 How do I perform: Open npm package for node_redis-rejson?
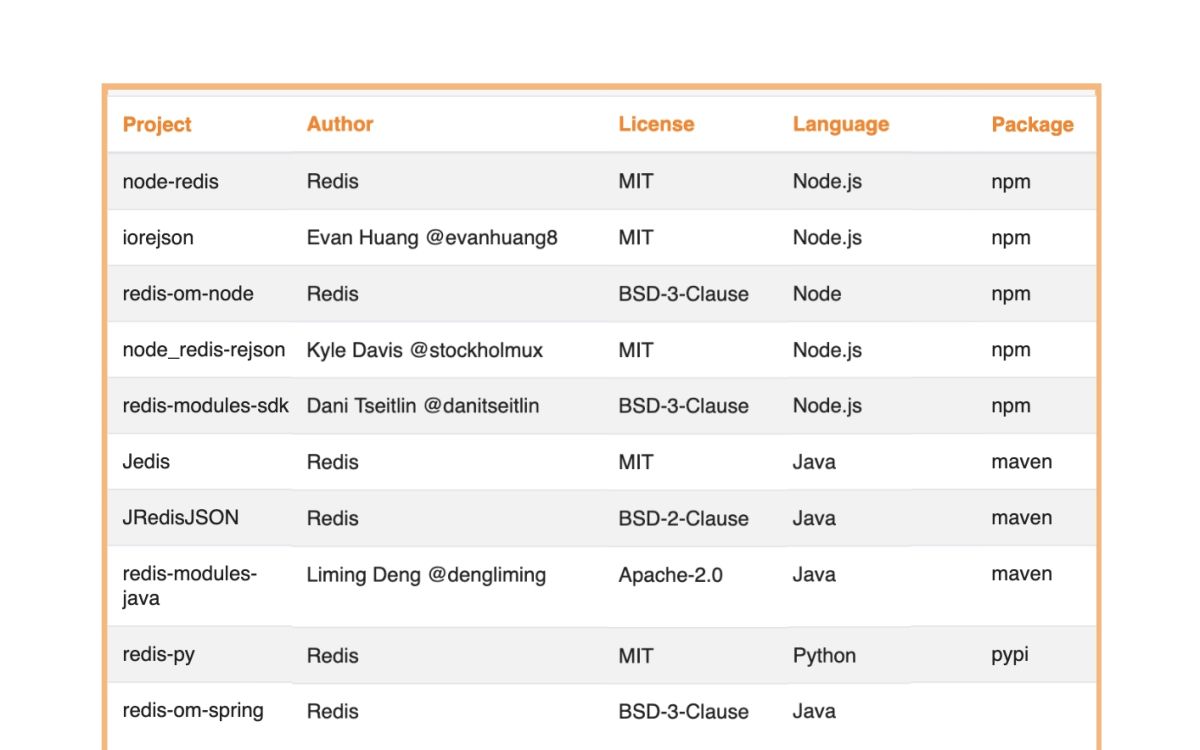[1011, 351]
